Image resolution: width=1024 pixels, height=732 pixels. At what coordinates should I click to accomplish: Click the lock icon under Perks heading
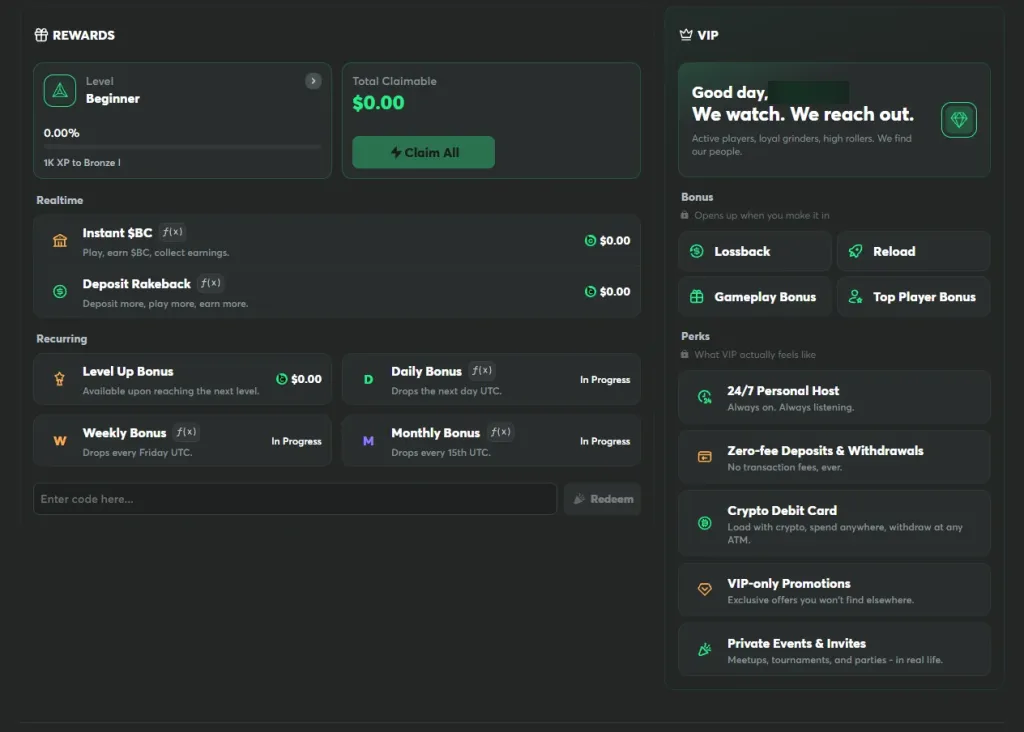point(684,354)
